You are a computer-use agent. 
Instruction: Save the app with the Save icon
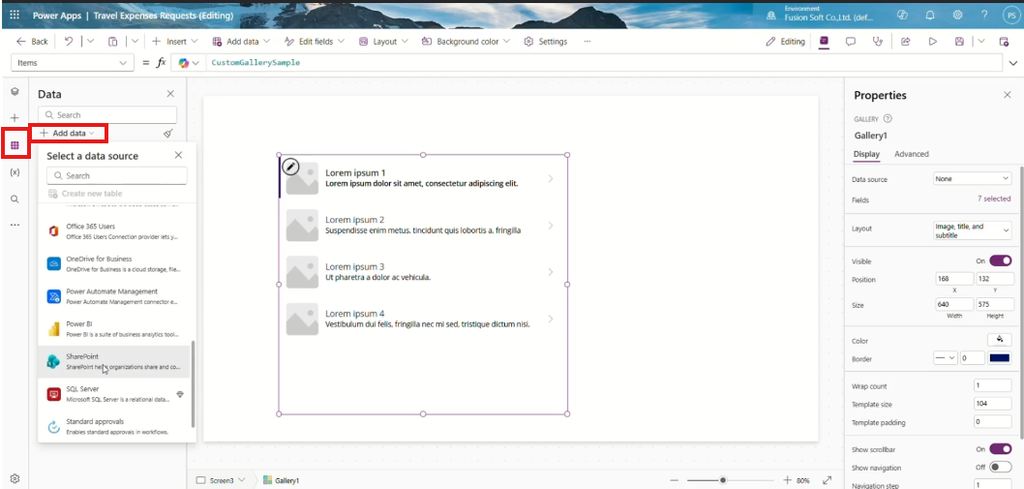point(959,41)
